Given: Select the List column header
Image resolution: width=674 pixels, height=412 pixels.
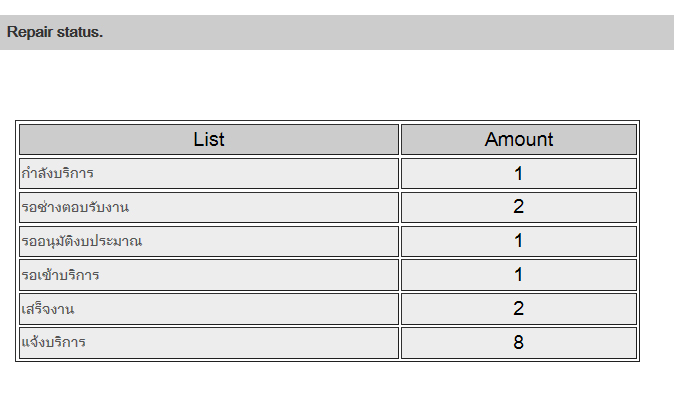Looking at the screenshot, I should (x=209, y=139).
